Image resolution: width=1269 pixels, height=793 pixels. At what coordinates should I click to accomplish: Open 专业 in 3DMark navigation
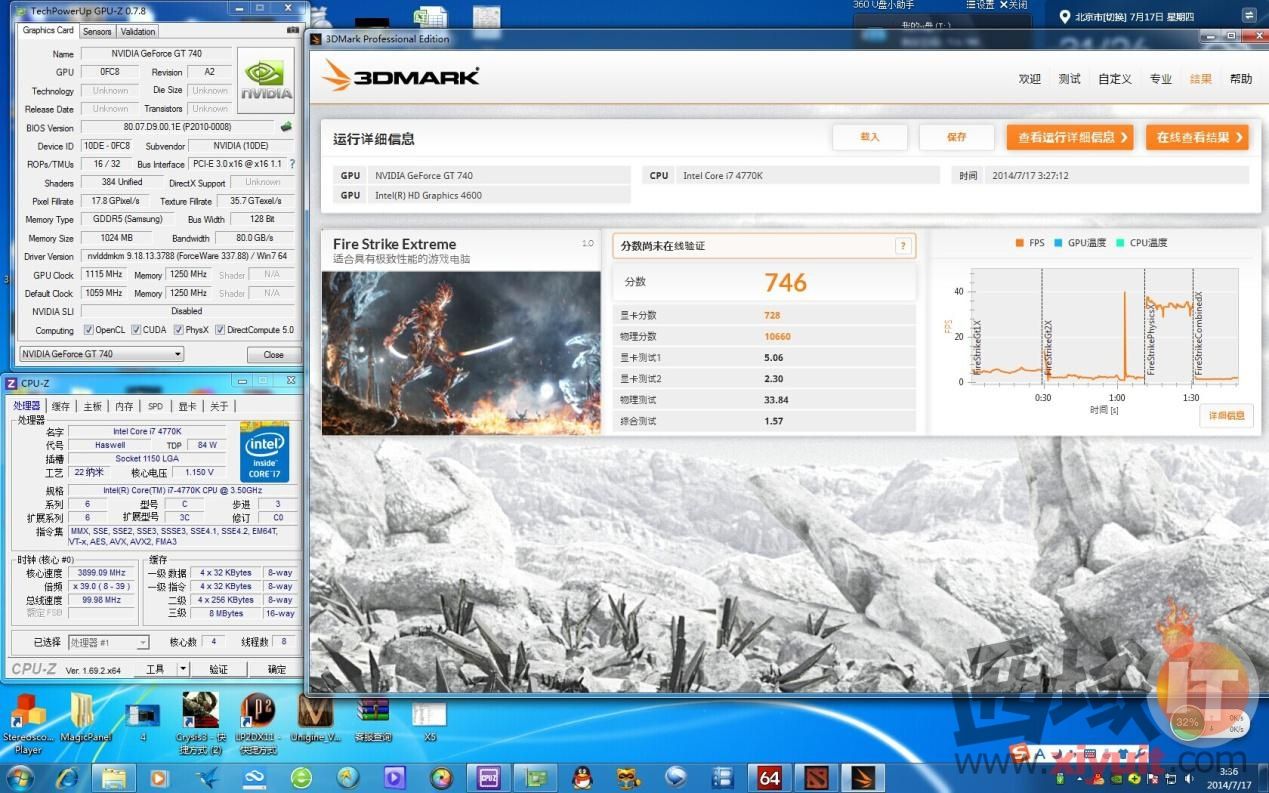tap(1160, 79)
